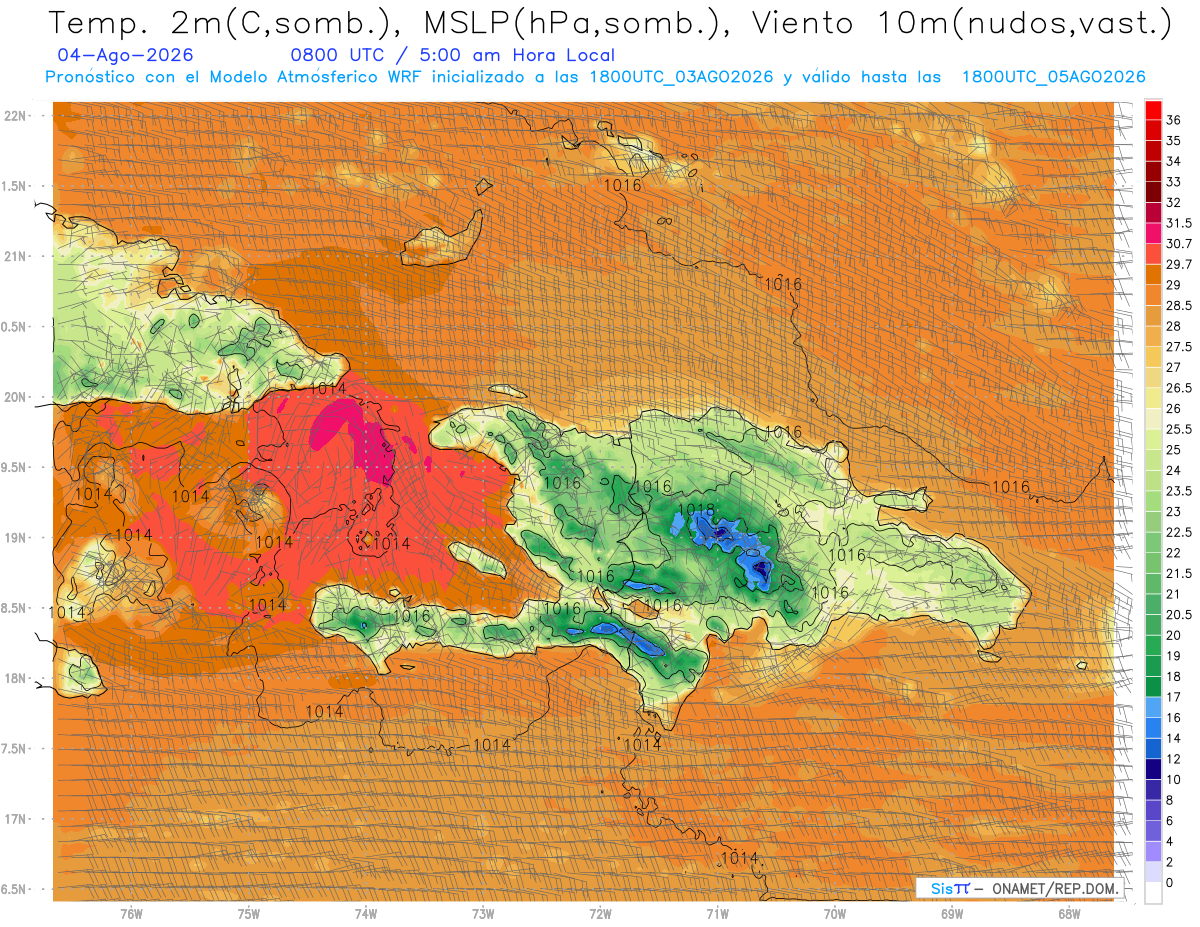
Task: Click legend value 6
Action: [x=1170, y=821]
